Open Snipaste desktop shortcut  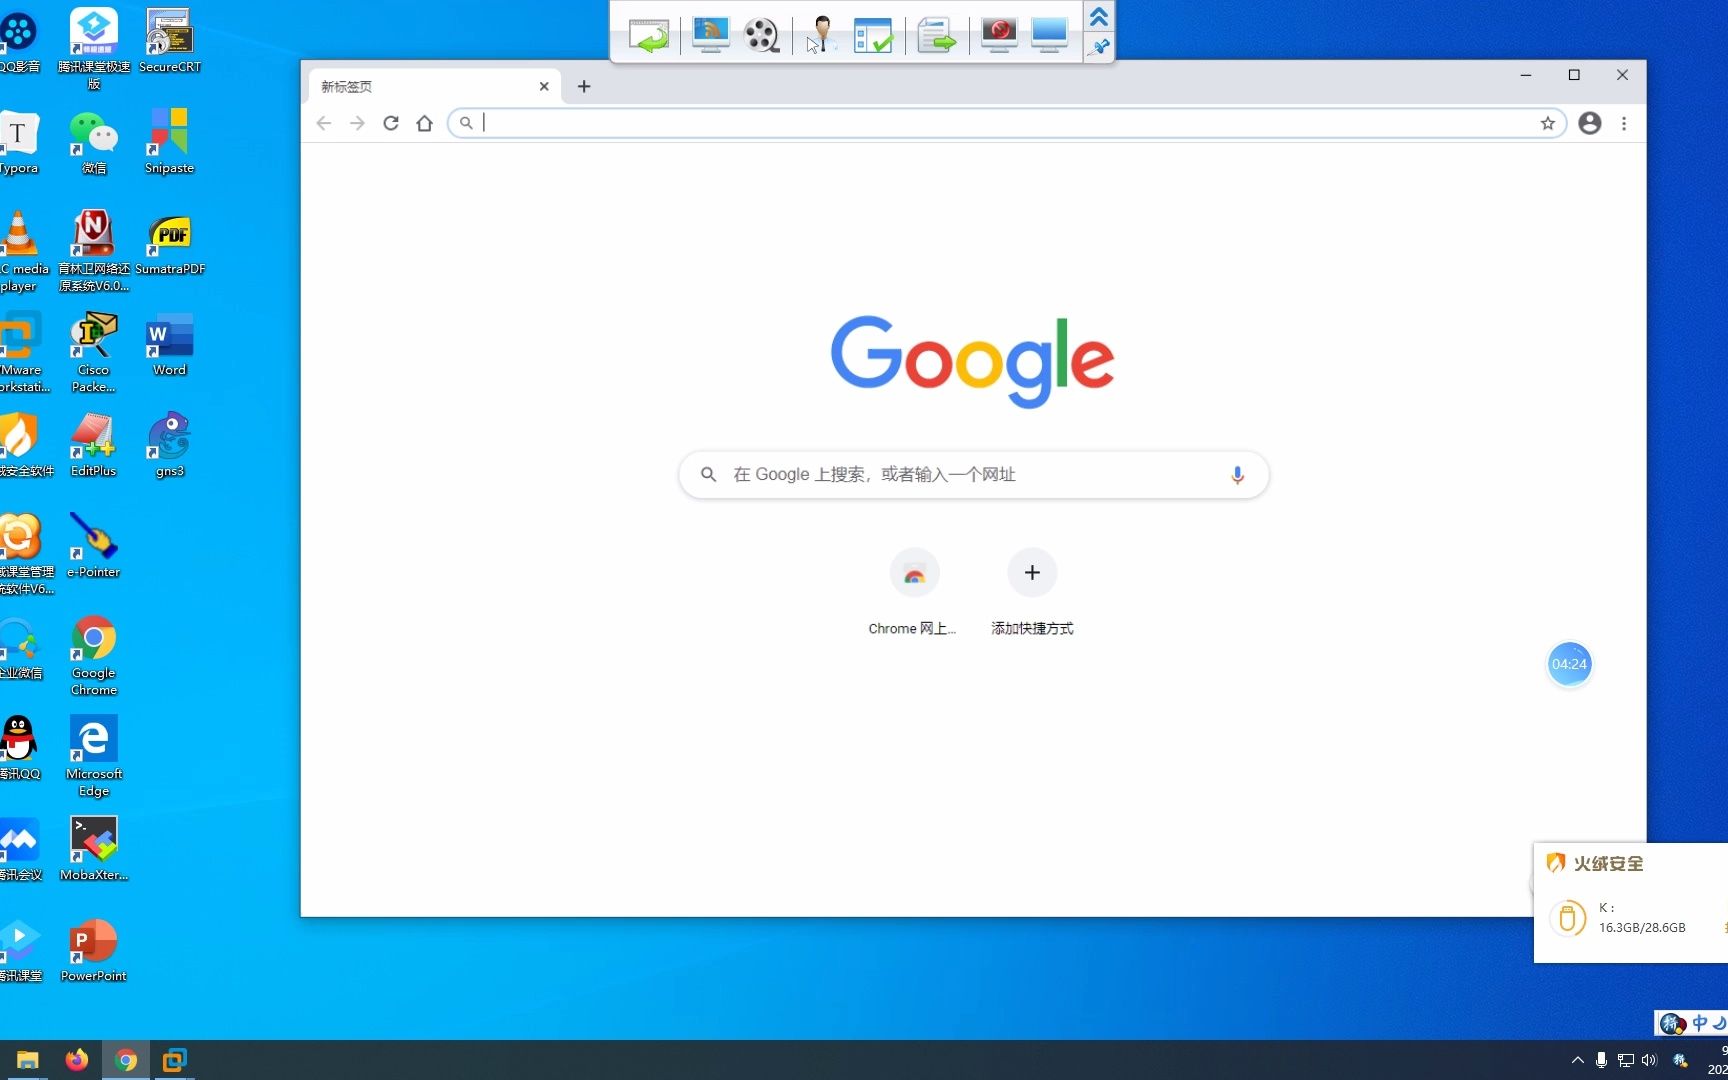click(x=169, y=142)
